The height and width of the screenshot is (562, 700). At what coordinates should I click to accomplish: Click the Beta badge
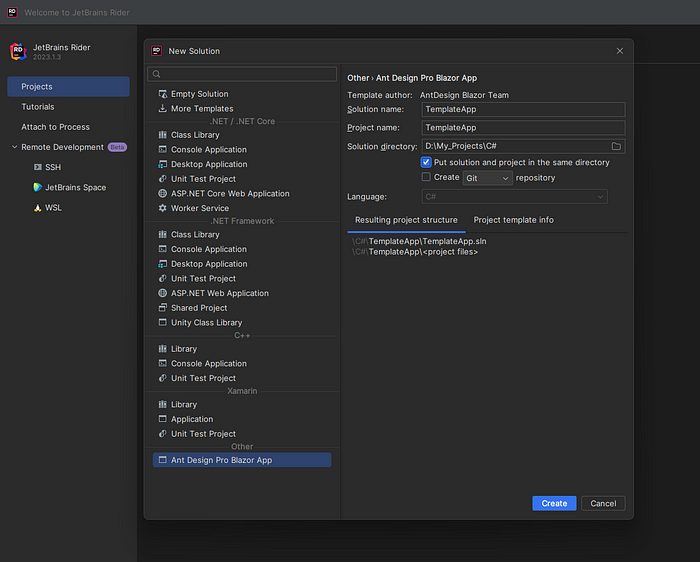pyautogui.click(x=117, y=147)
